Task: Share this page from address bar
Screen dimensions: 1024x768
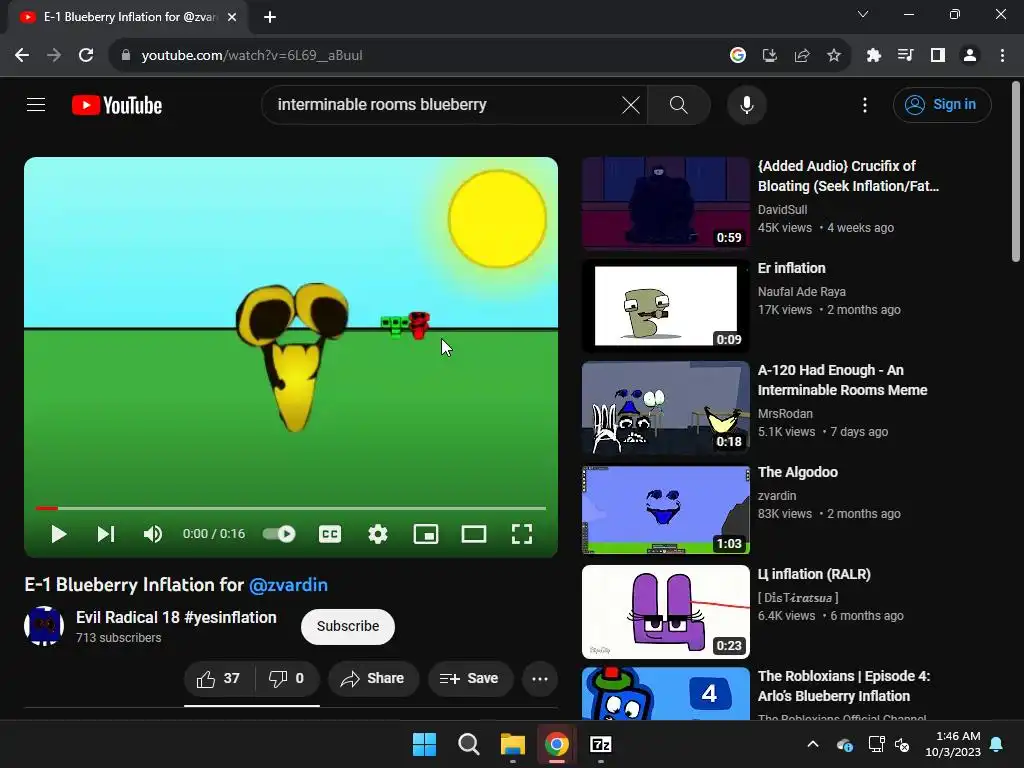Action: coord(801,56)
